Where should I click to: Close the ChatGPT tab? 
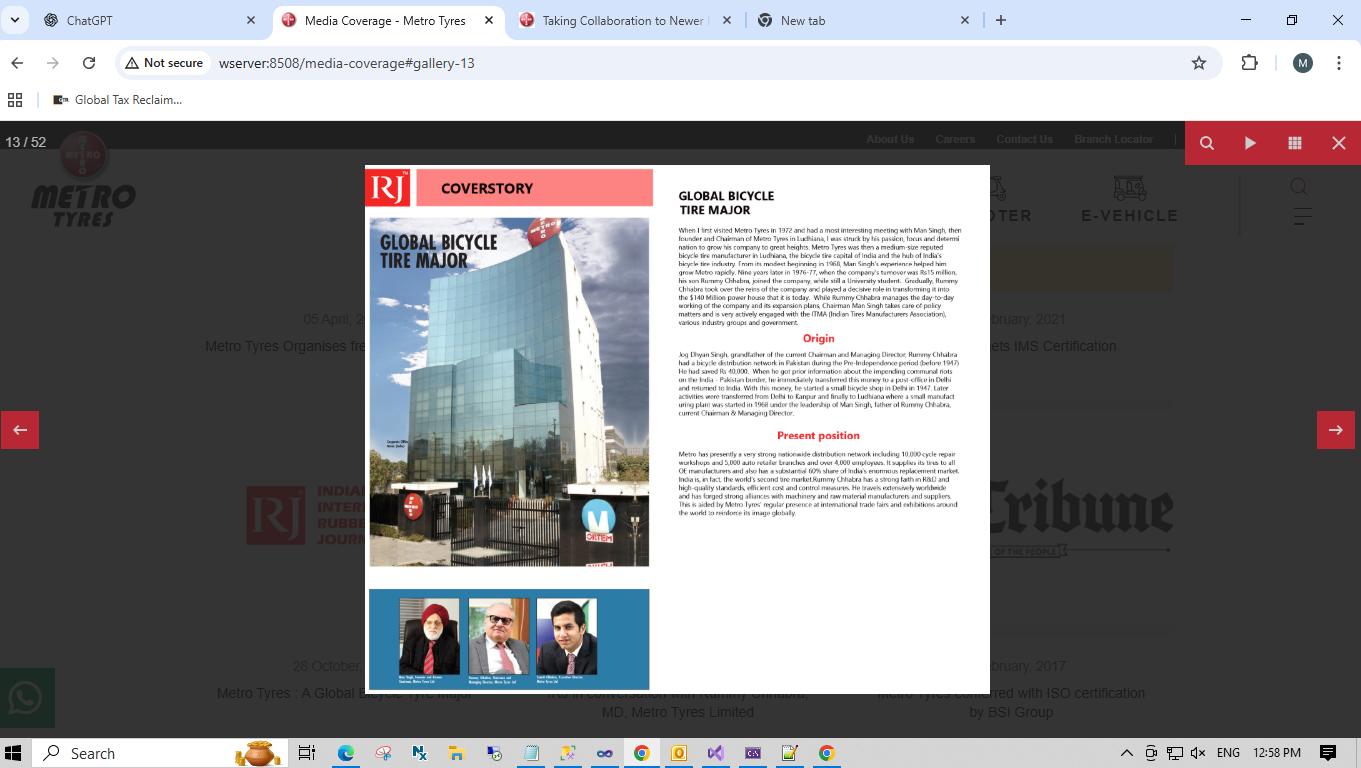click(x=251, y=20)
